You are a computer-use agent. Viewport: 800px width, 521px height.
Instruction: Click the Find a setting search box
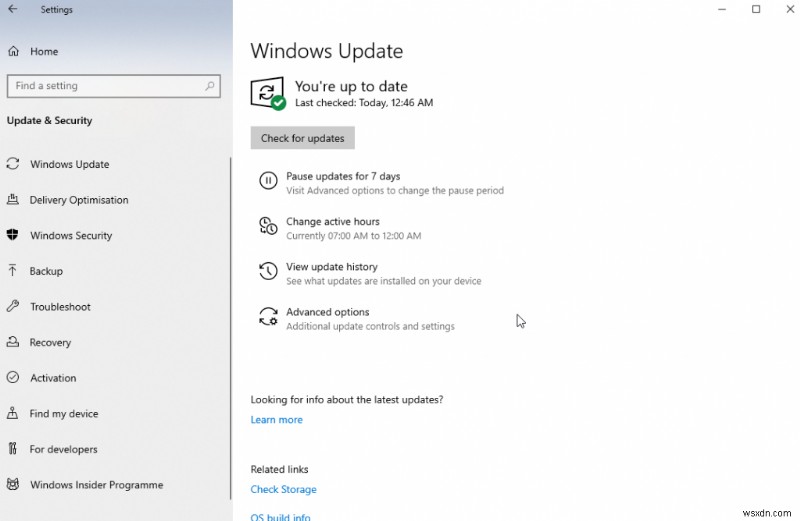tap(114, 86)
